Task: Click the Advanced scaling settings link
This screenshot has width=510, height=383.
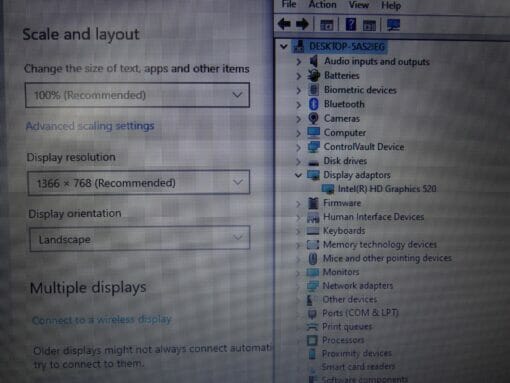Action: point(90,126)
